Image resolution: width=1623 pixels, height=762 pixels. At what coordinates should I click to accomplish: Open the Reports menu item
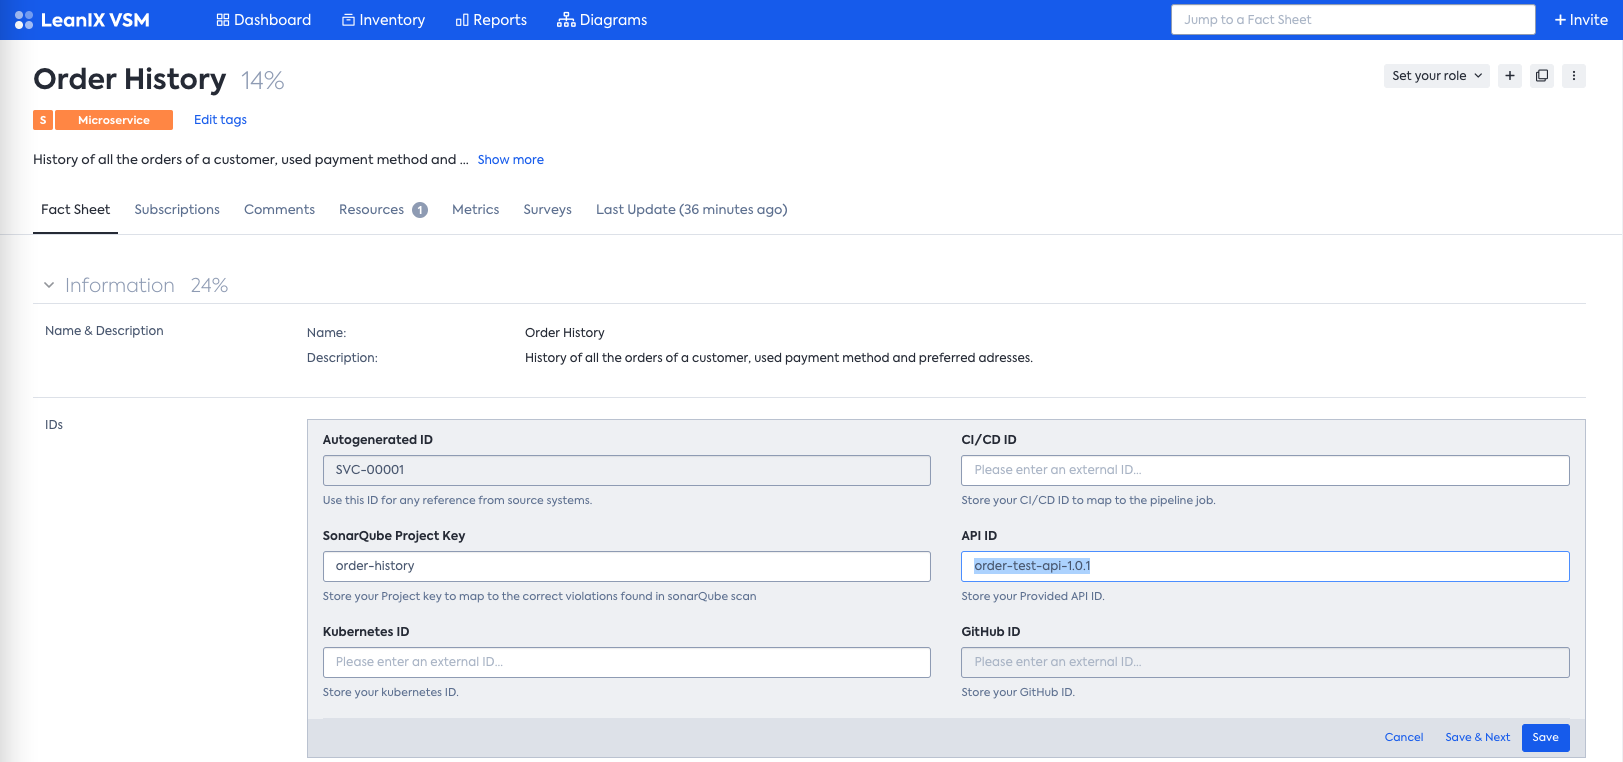coord(491,20)
